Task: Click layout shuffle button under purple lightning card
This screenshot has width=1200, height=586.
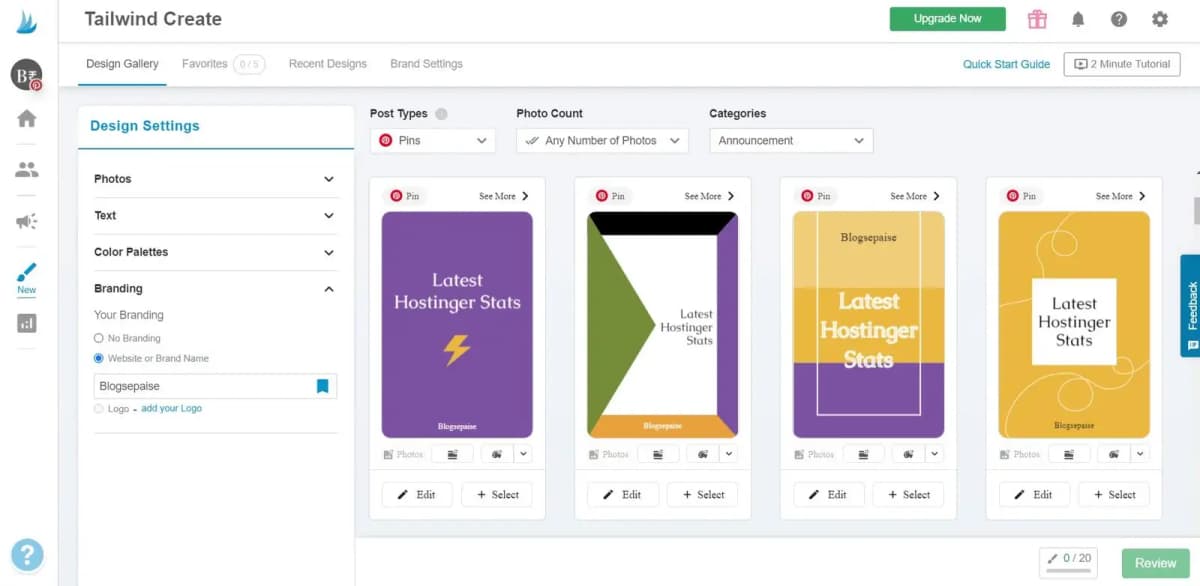Action: click(x=452, y=454)
